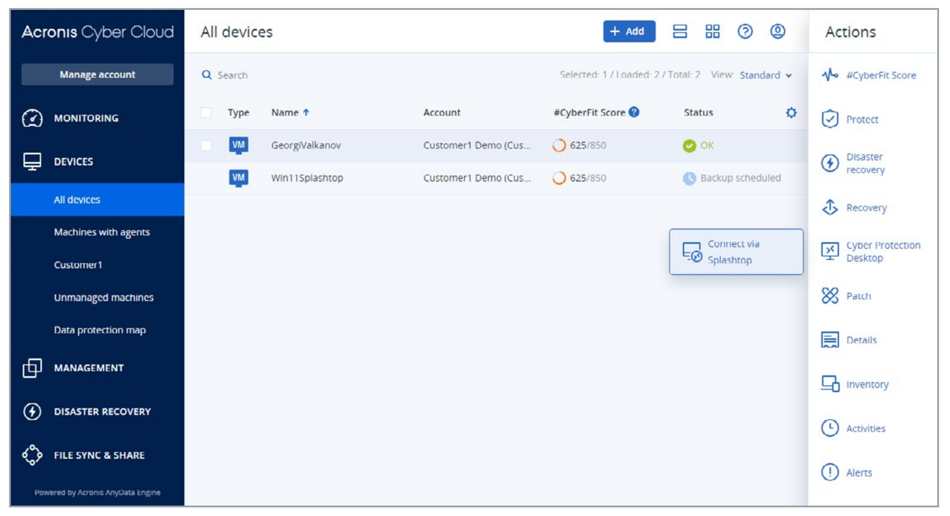This screenshot has height=516, width=950.
Task: Click the Backup scheduled status
Action: [732, 178]
